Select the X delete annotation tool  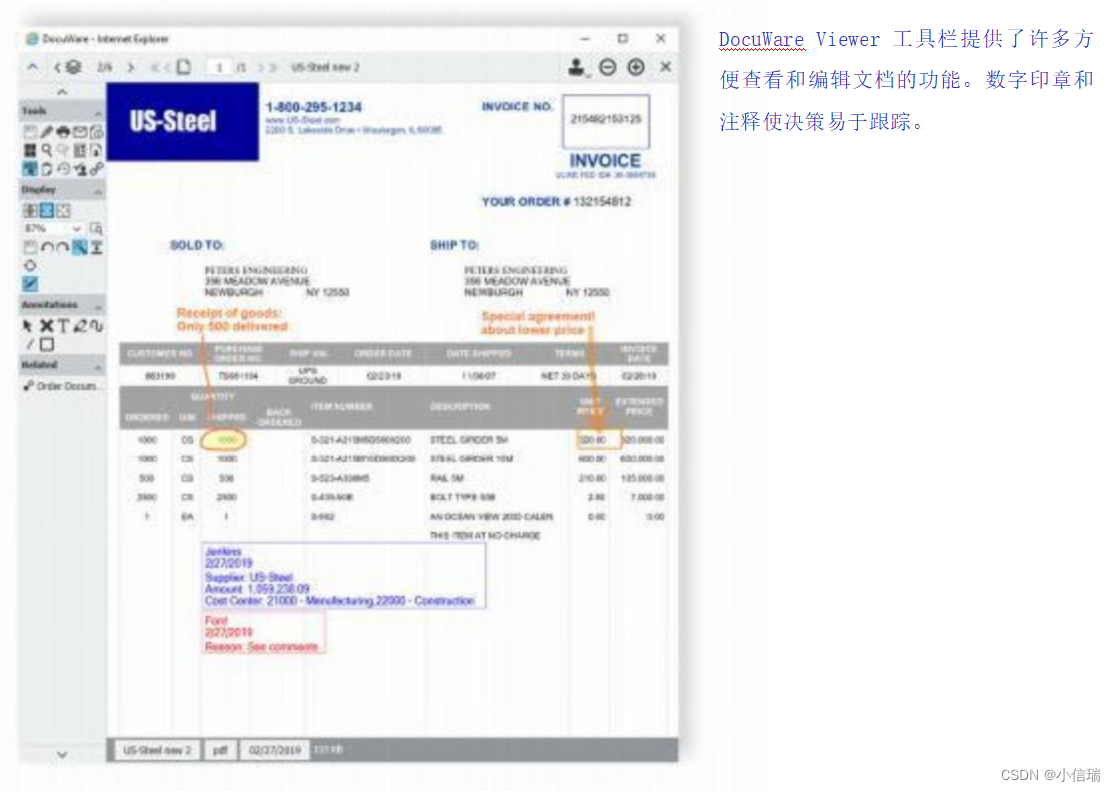(x=46, y=325)
